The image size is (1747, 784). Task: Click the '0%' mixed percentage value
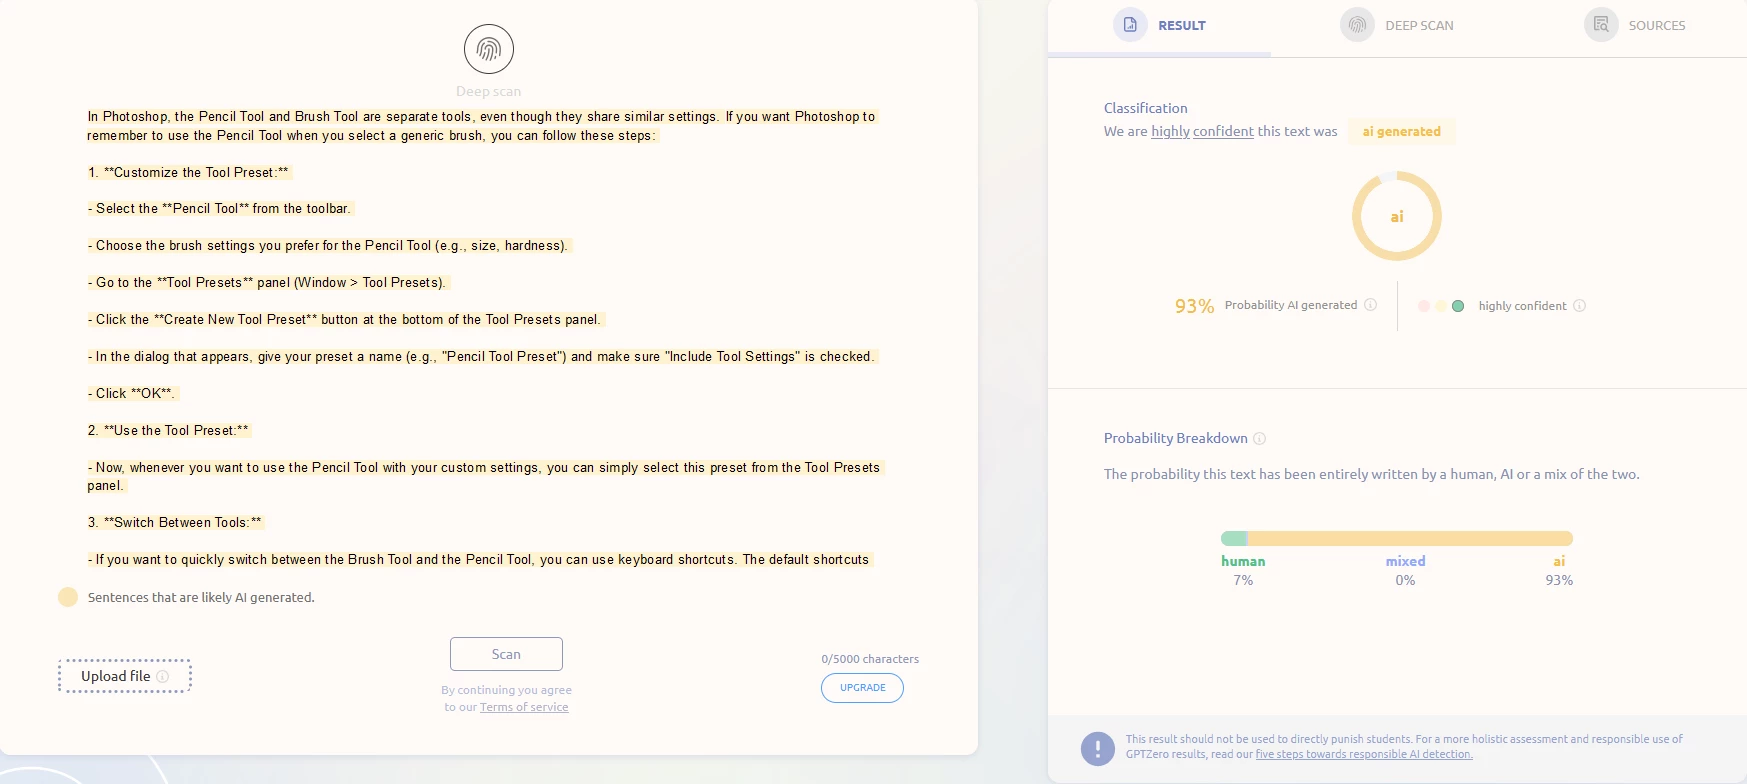click(1405, 580)
